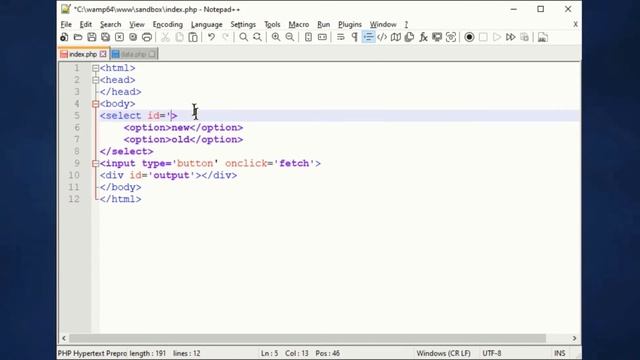Open the Edit menu
This screenshot has width=640, height=360.
[x=85, y=24]
